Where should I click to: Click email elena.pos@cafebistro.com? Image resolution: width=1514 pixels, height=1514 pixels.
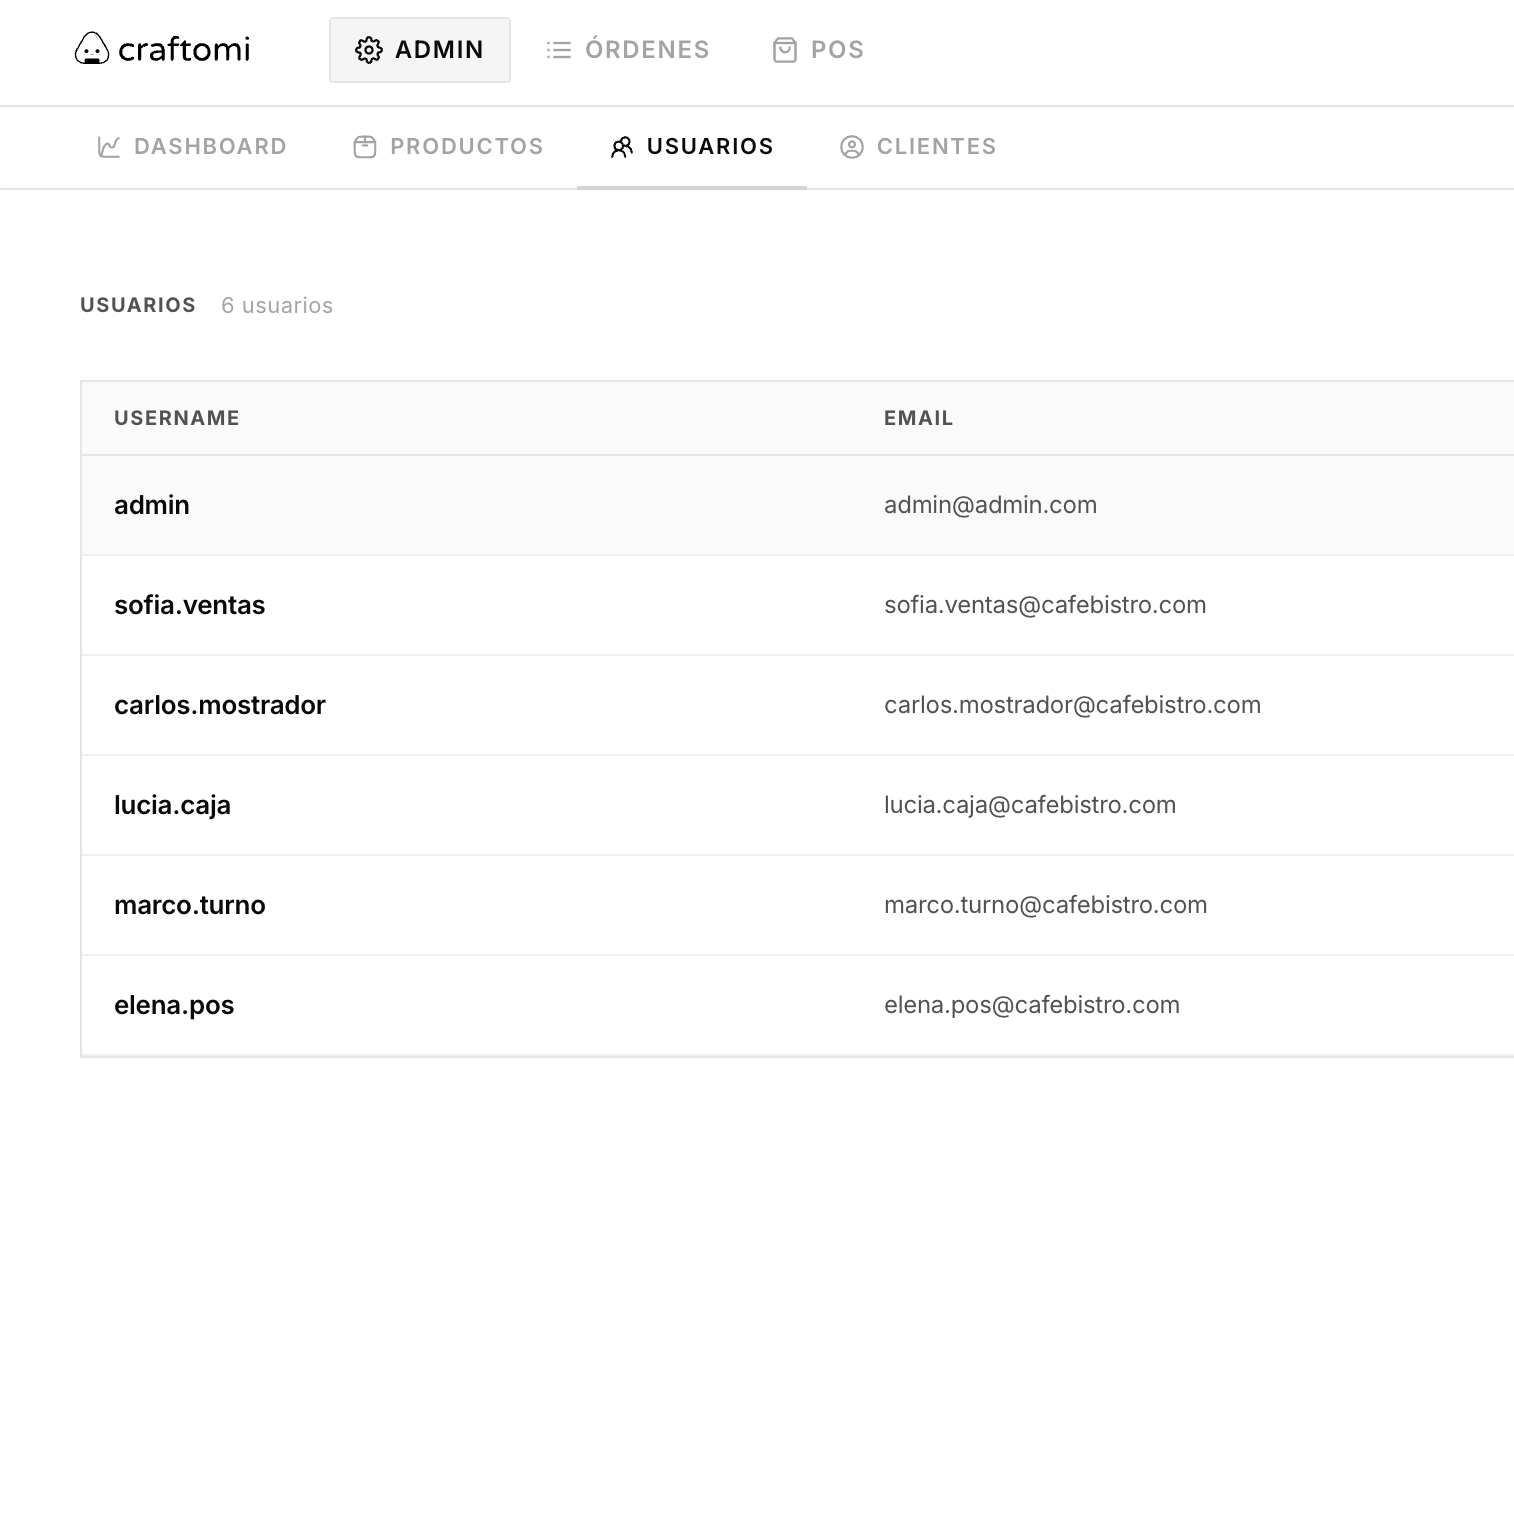pyautogui.click(x=1032, y=1005)
